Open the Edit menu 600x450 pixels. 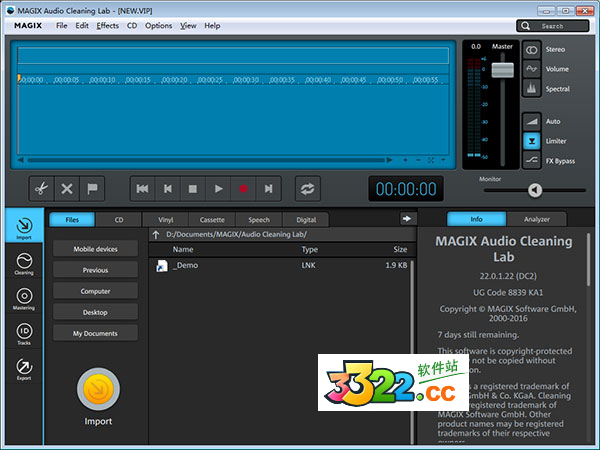pos(82,26)
